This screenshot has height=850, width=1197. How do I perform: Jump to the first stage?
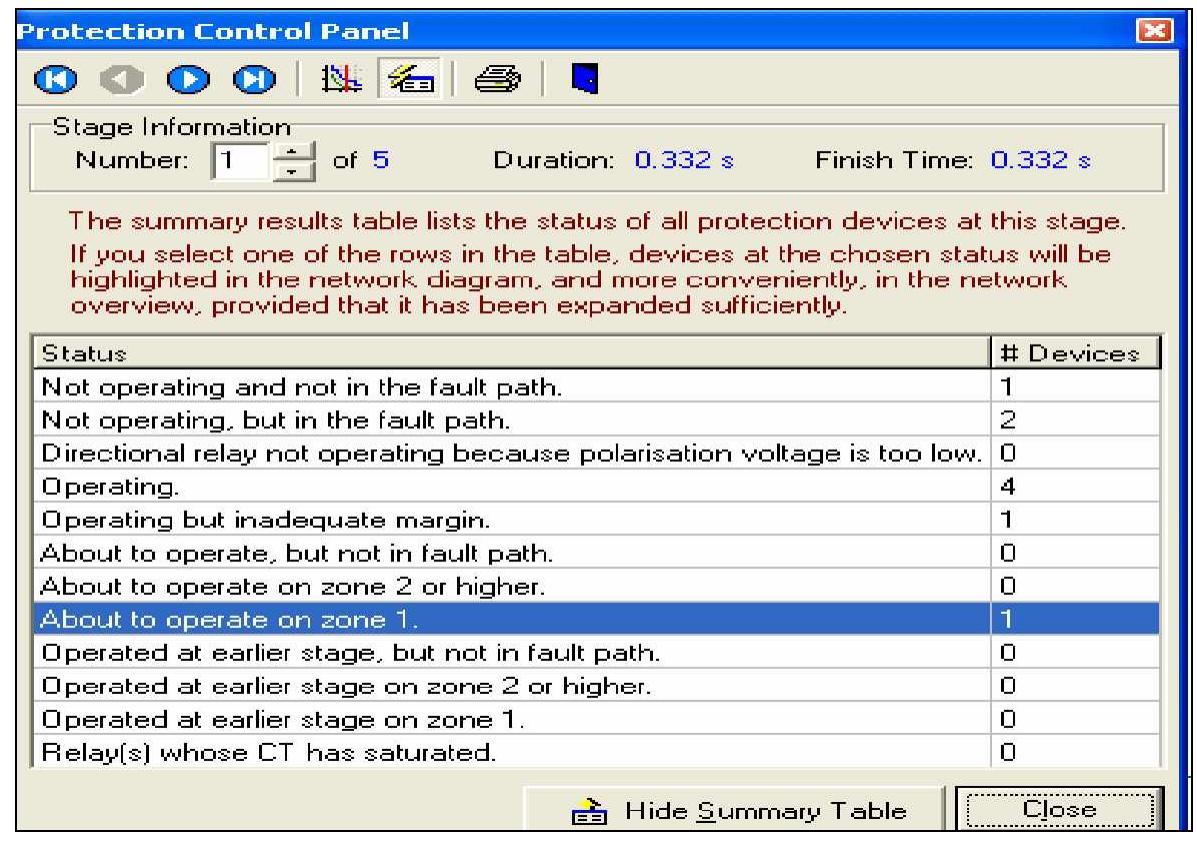(58, 78)
